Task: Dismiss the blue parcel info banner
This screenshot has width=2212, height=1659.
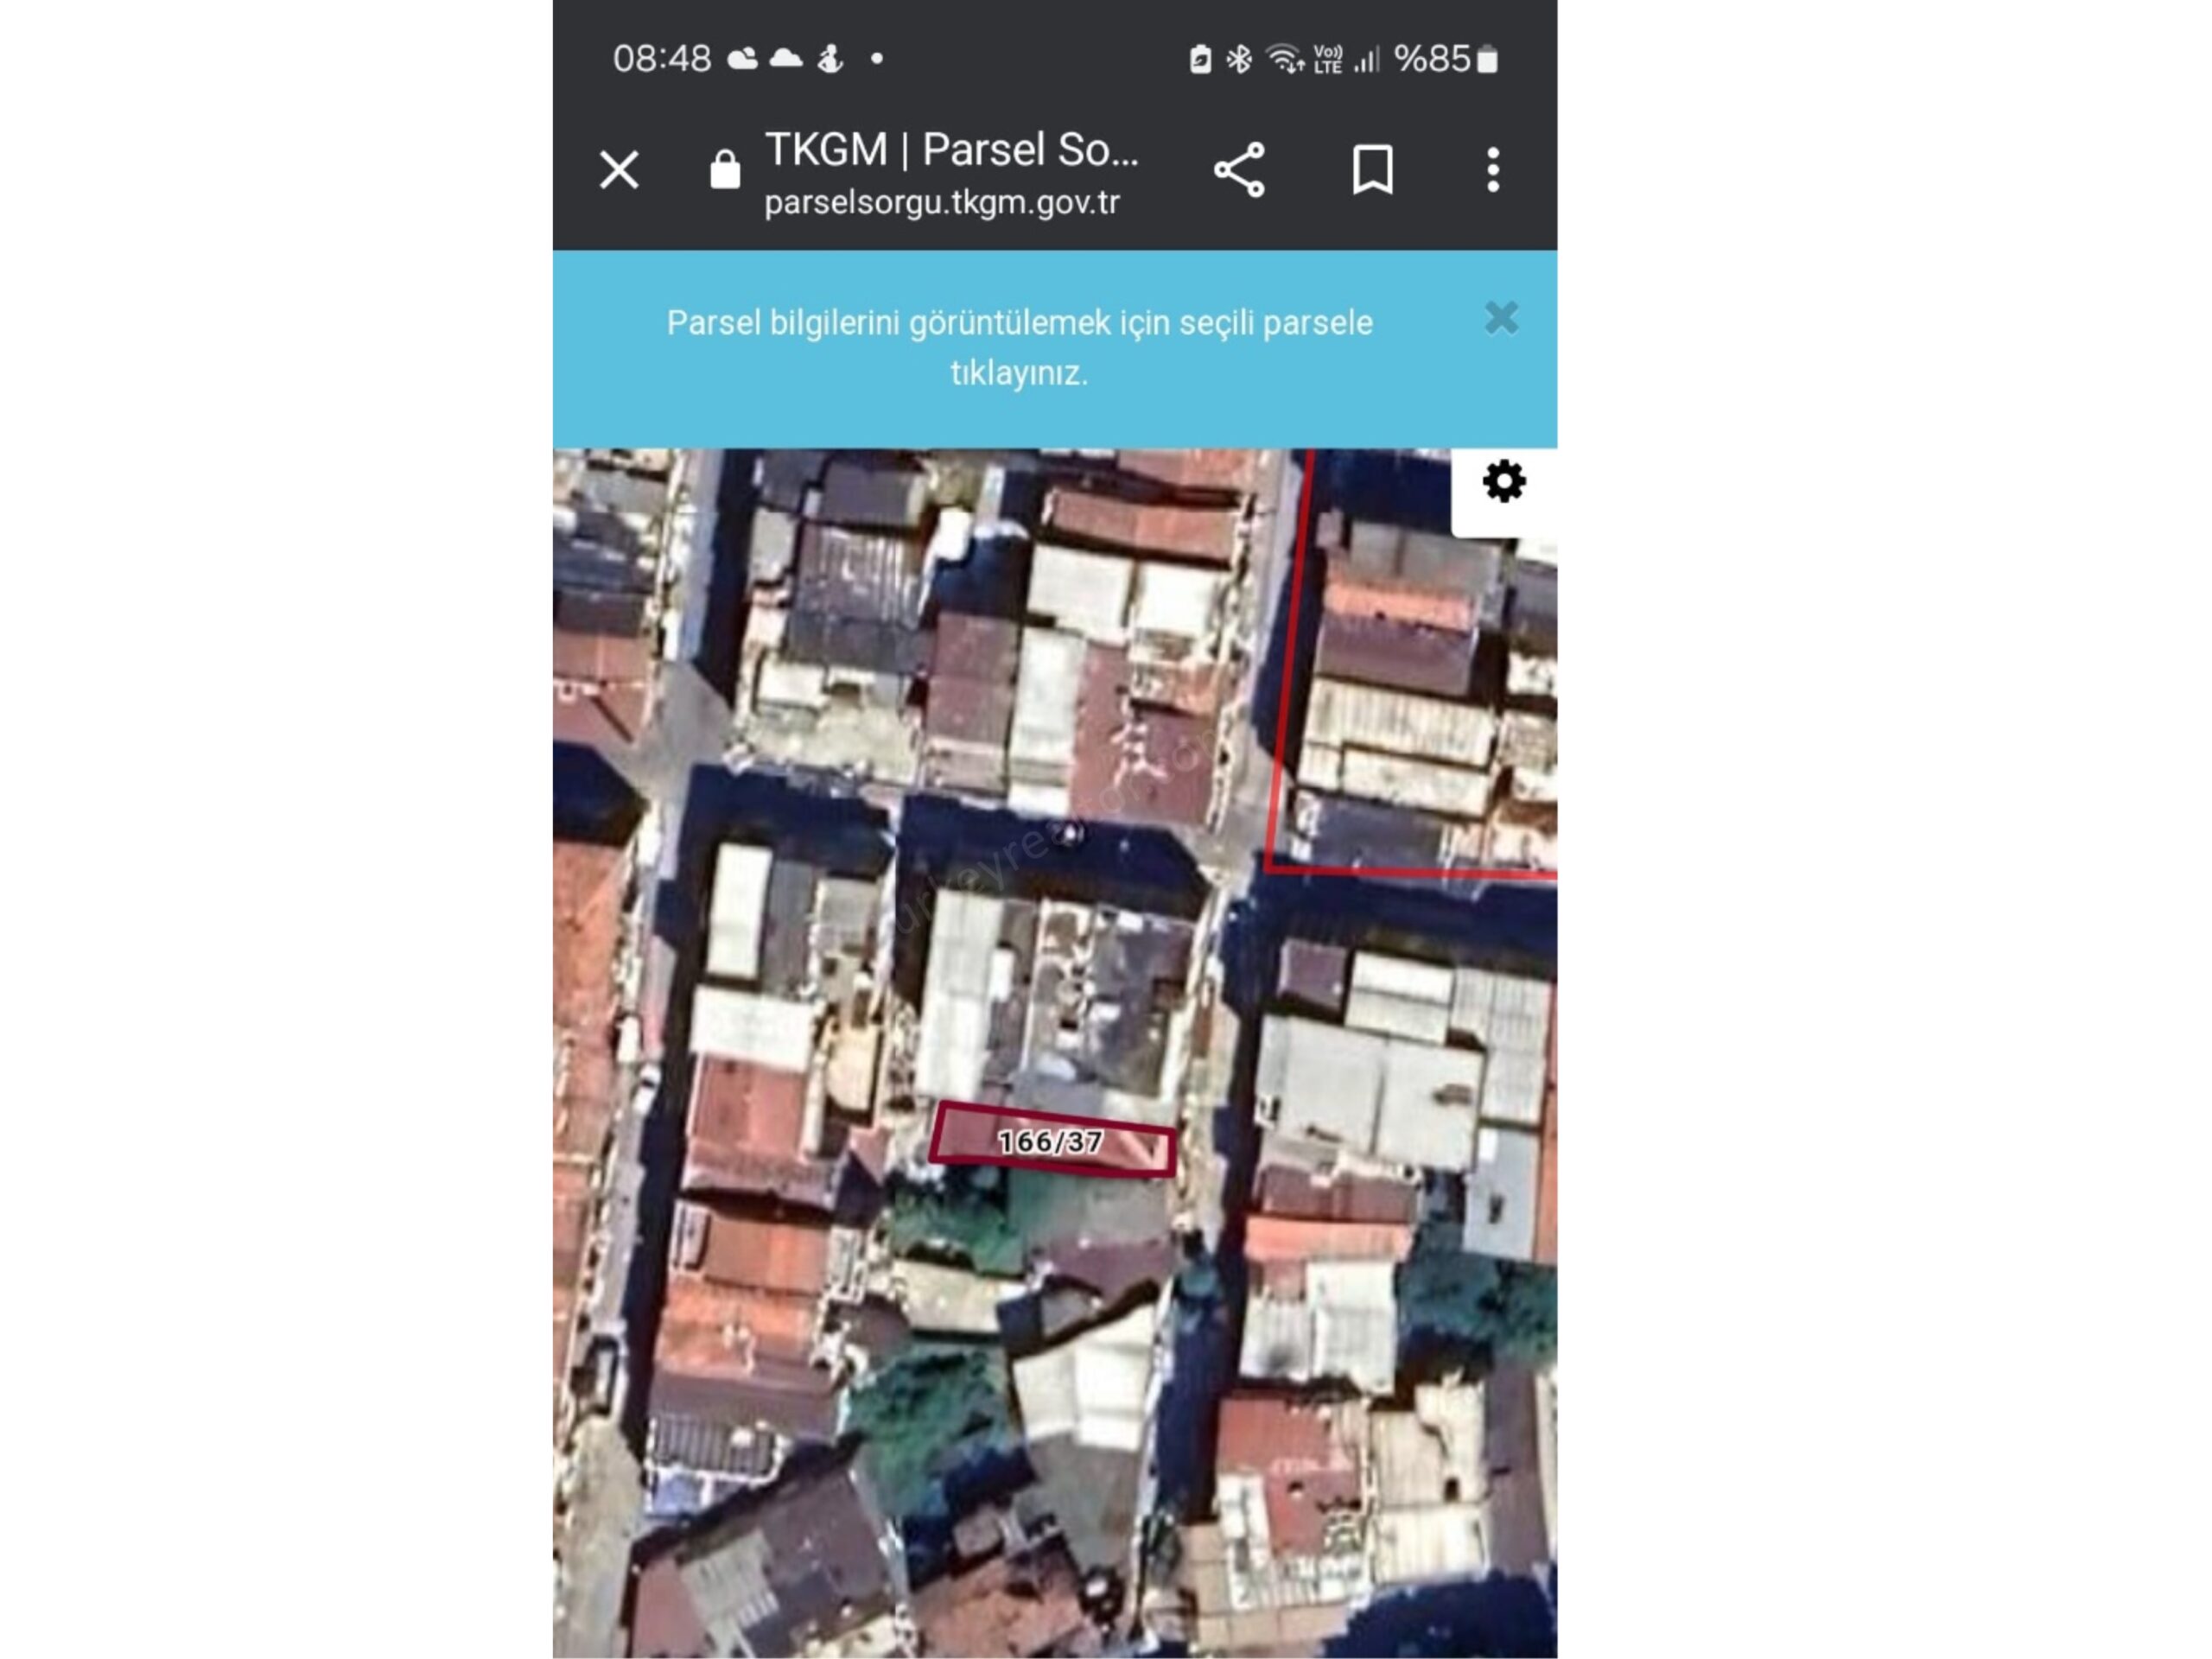Action: [x=1501, y=319]
